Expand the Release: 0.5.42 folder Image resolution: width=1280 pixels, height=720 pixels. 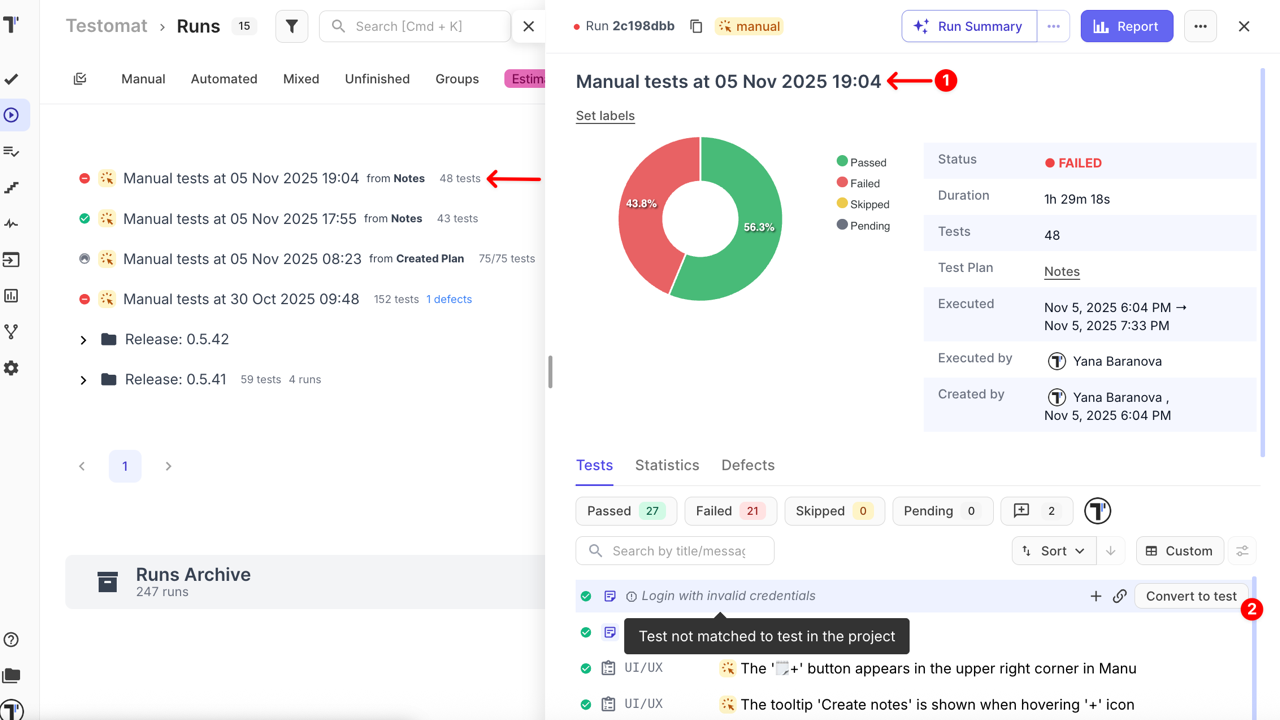(x=83, y=339)
